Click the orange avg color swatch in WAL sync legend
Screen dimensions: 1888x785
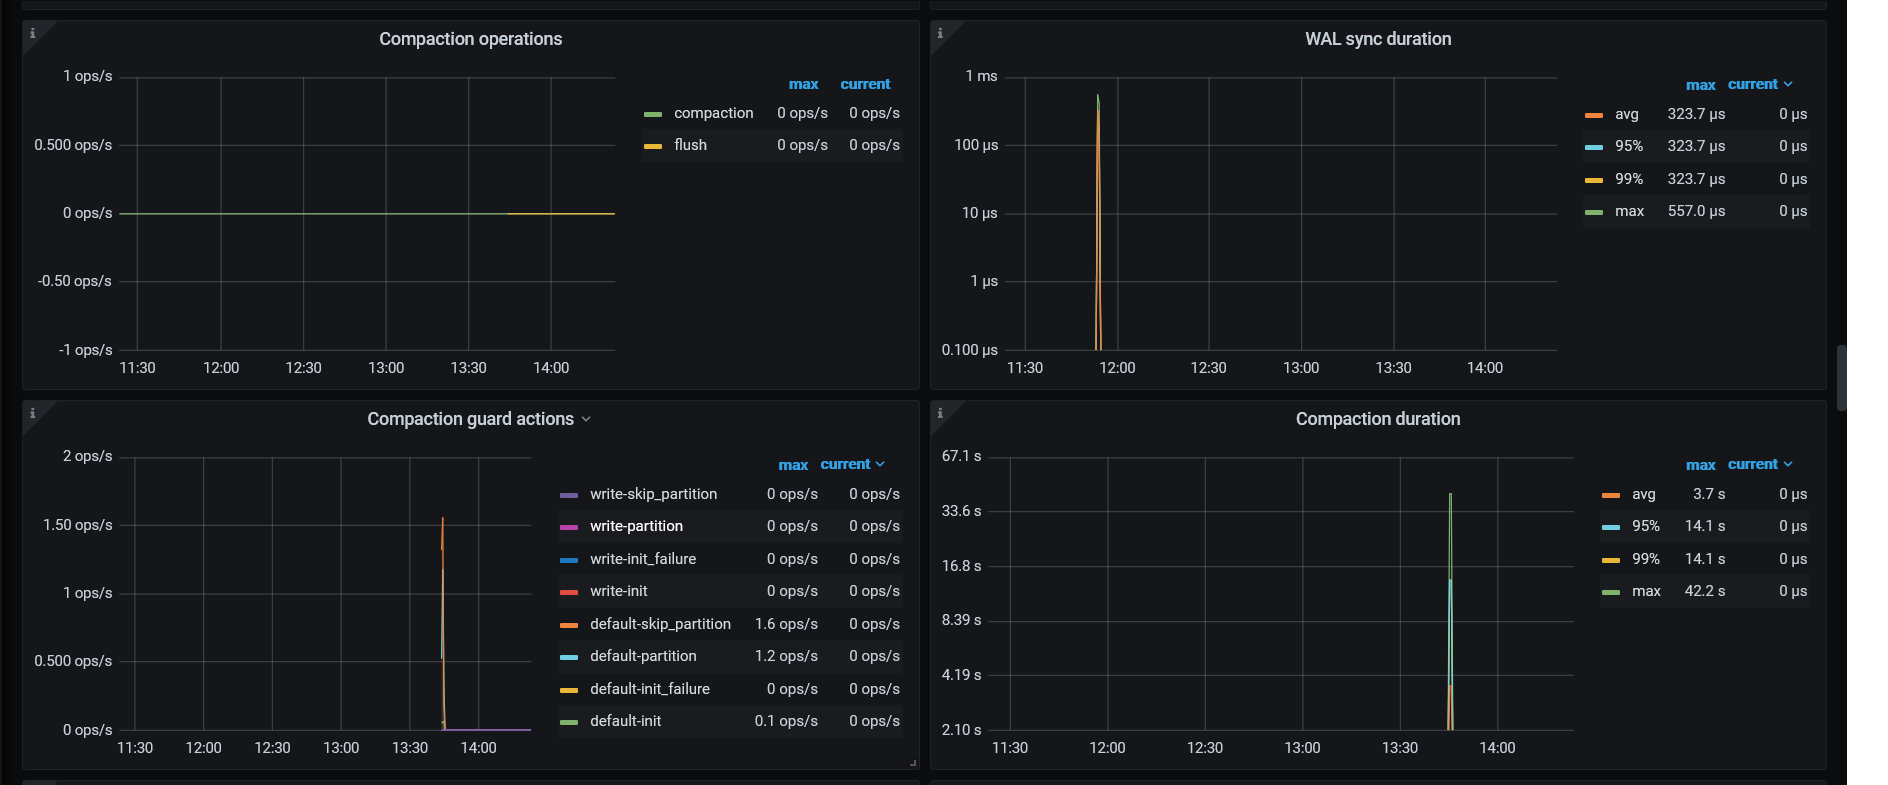1594,115
